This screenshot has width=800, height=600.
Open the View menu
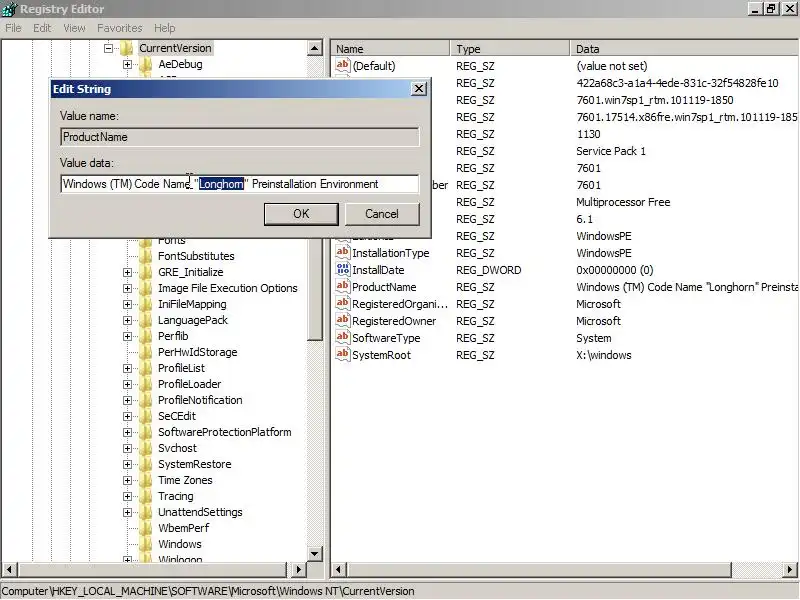pyautogui.click(x=74, y=28)
